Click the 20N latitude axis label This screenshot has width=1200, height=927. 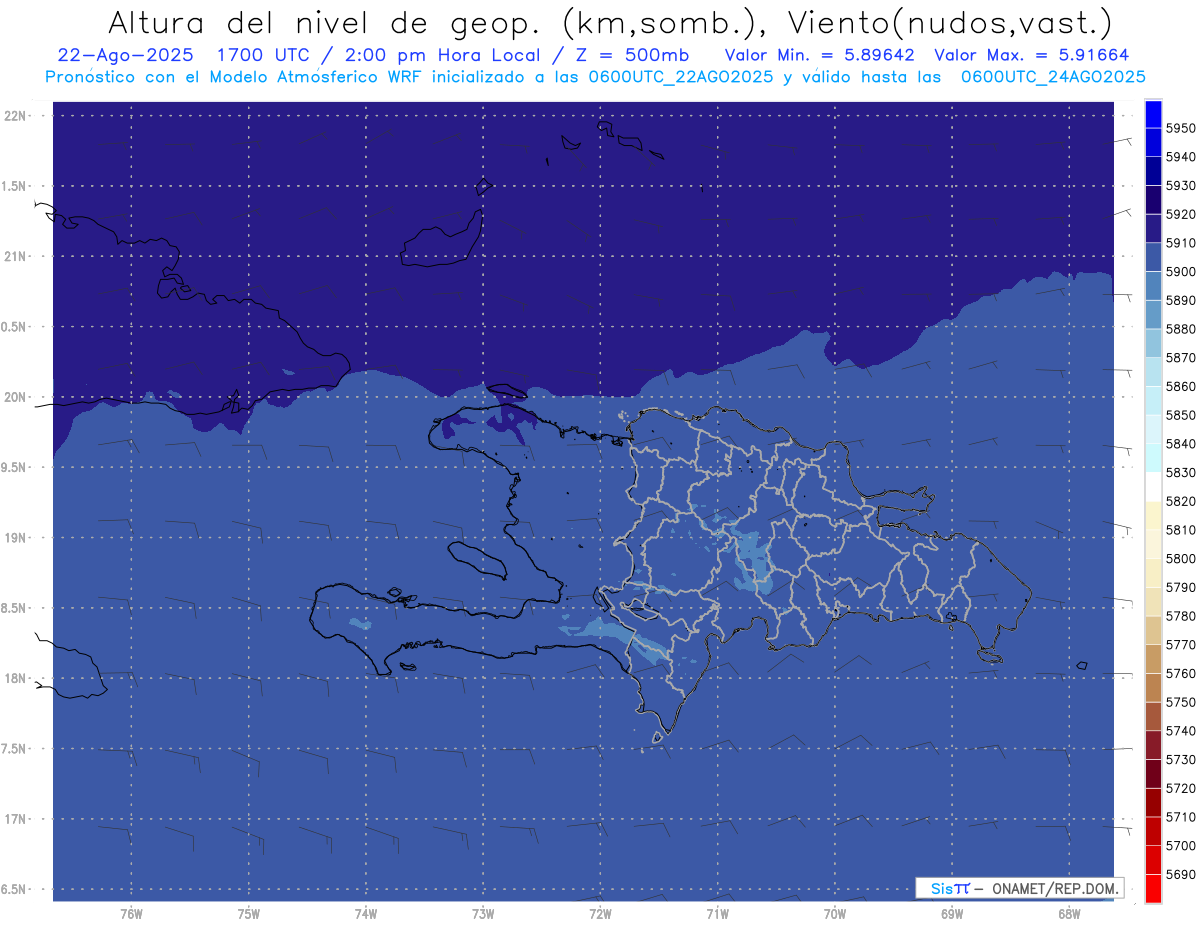pos(15,397)
